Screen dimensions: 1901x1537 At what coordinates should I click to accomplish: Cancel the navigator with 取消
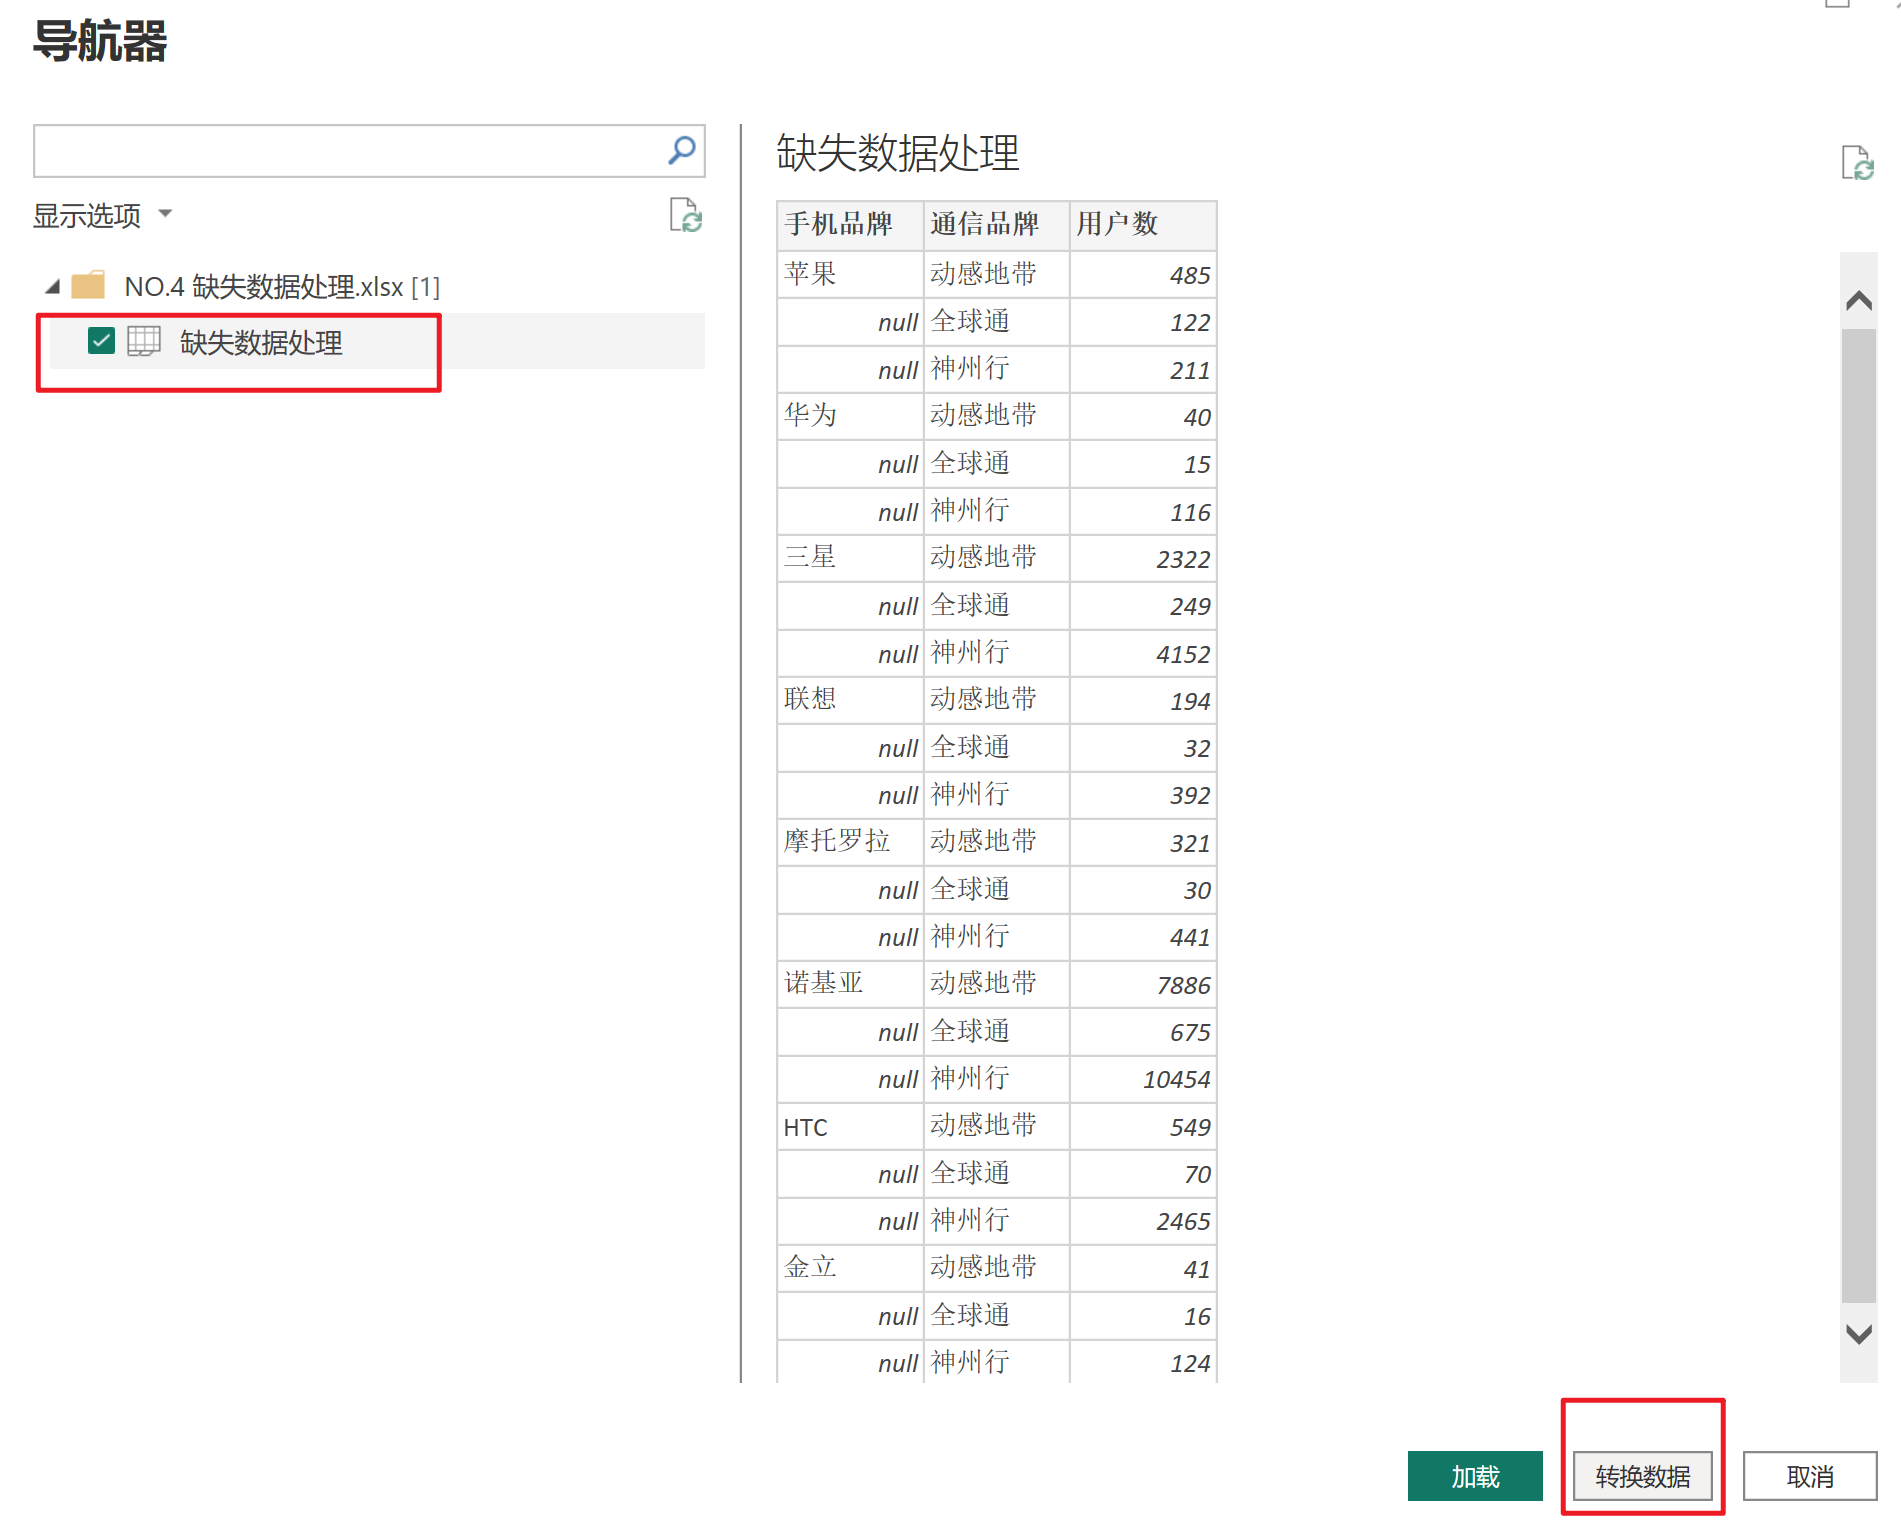[x=1809, y=1476]
